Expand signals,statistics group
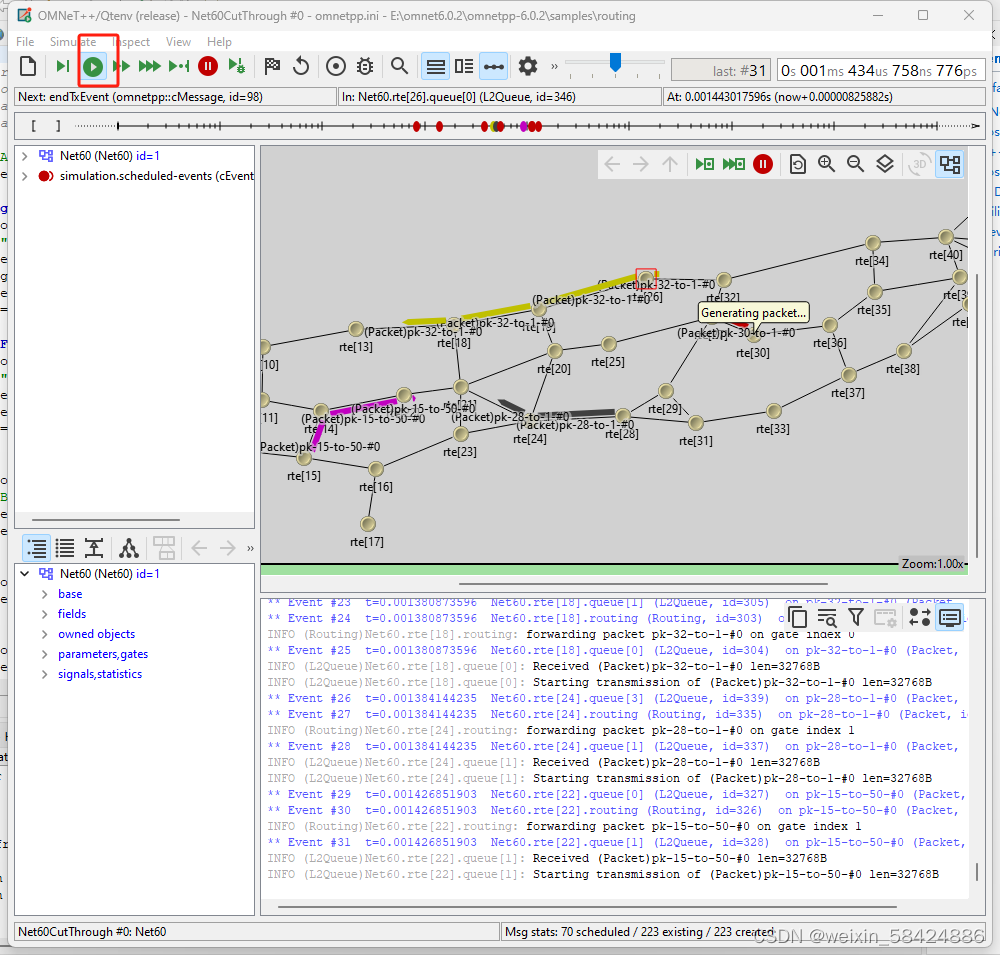This screenshot has width=1000, height=955. point(45,674)
